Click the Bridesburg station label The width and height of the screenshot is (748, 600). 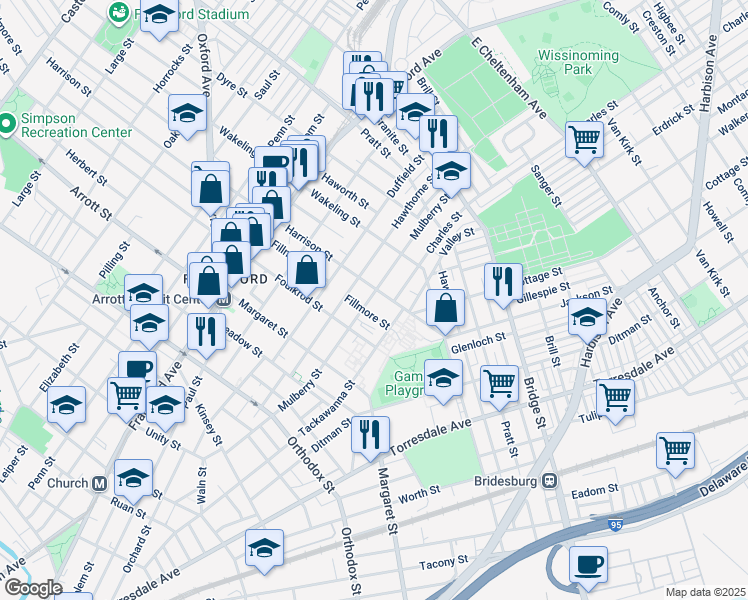pos(505,481)
